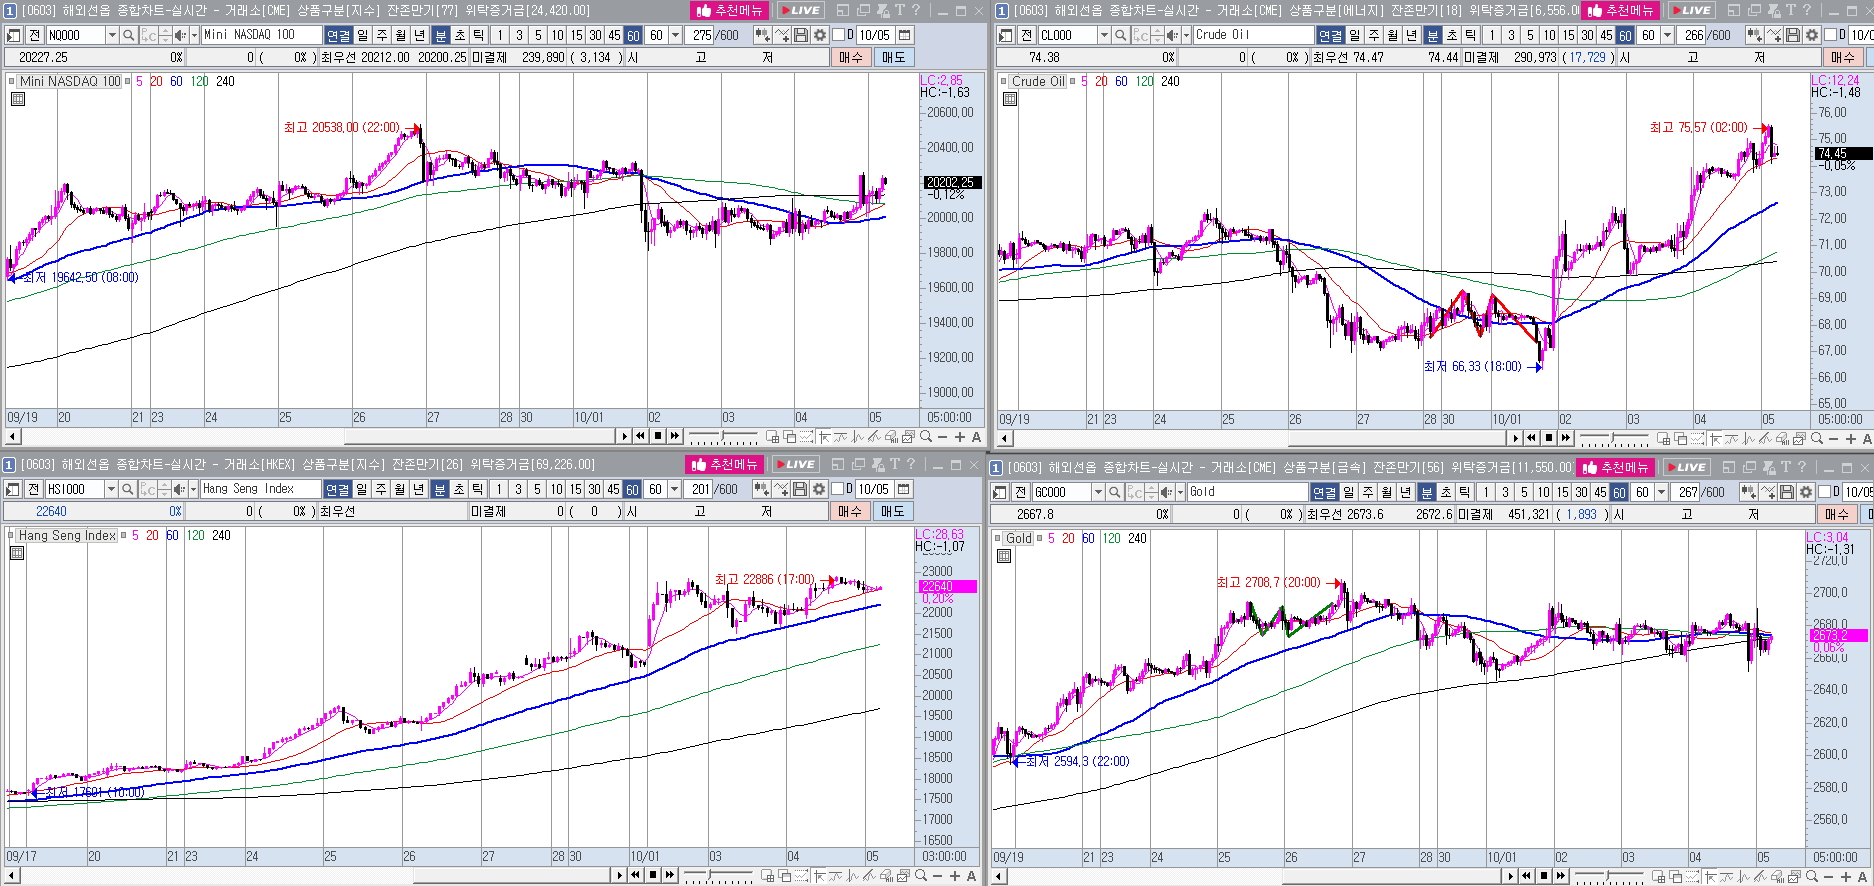The width and height of the screenshot is (1874, 886).
Task: Adjust the zoom slider under Mini NASDAQ 100 chart
Action: [x=723, y=436]
